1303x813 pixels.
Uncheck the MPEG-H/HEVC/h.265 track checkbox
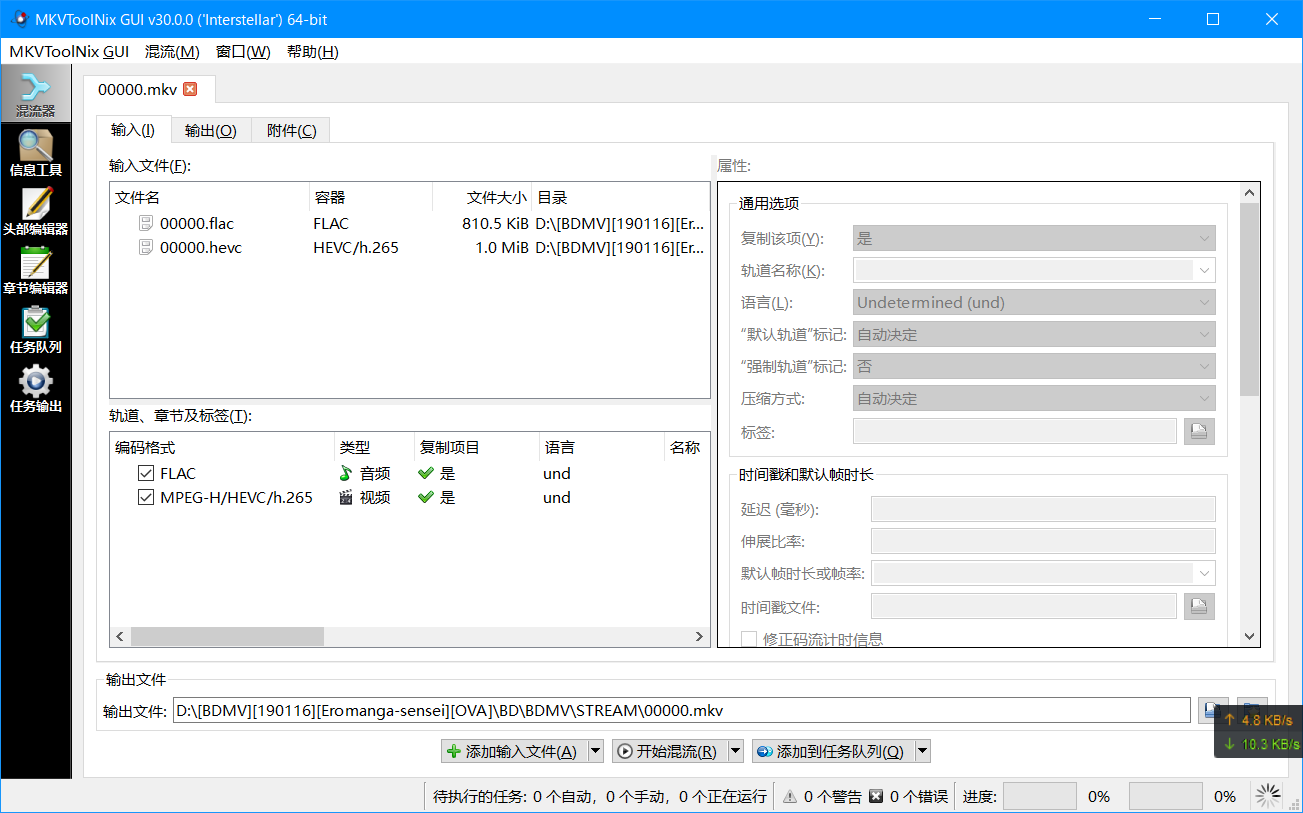click(x=146, y=497)
